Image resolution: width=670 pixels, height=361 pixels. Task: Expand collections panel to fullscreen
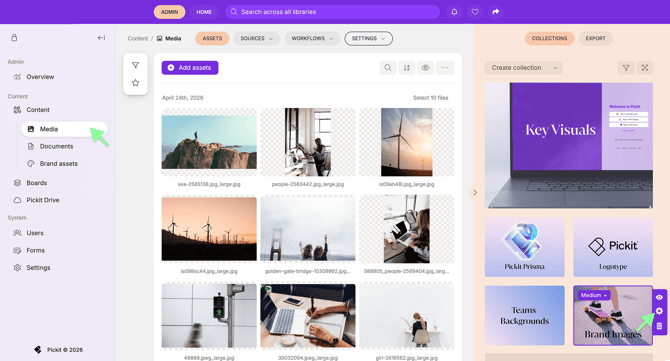coord(645,68)
